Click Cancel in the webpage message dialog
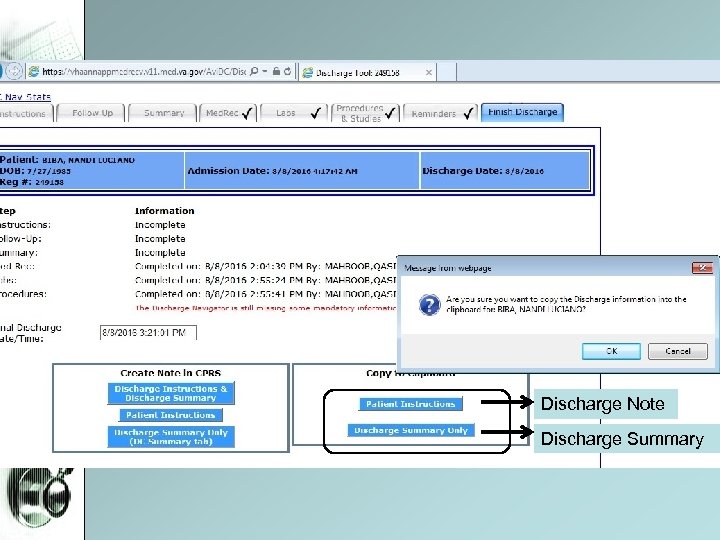720x540 pixels. coord(678,351)
